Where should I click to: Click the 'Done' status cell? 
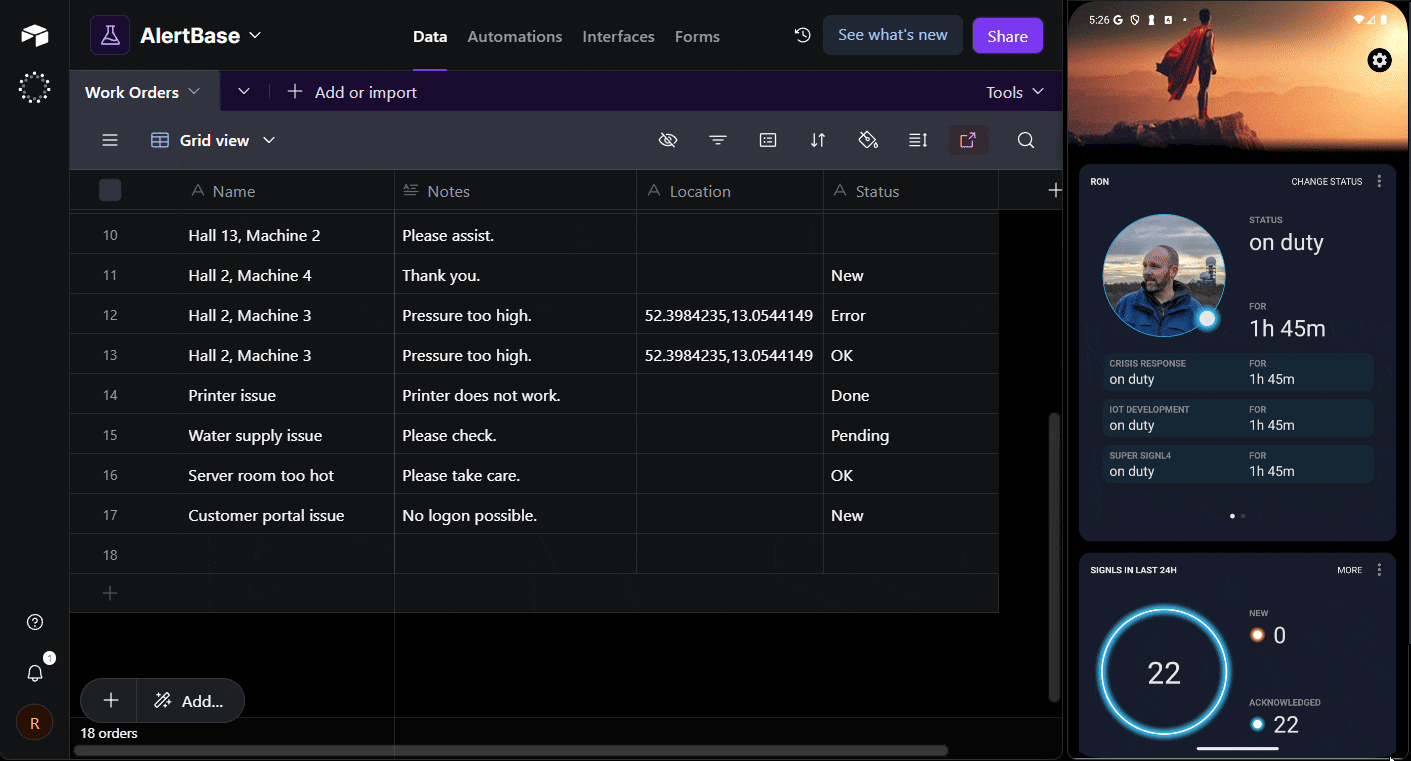coord(911,395)
